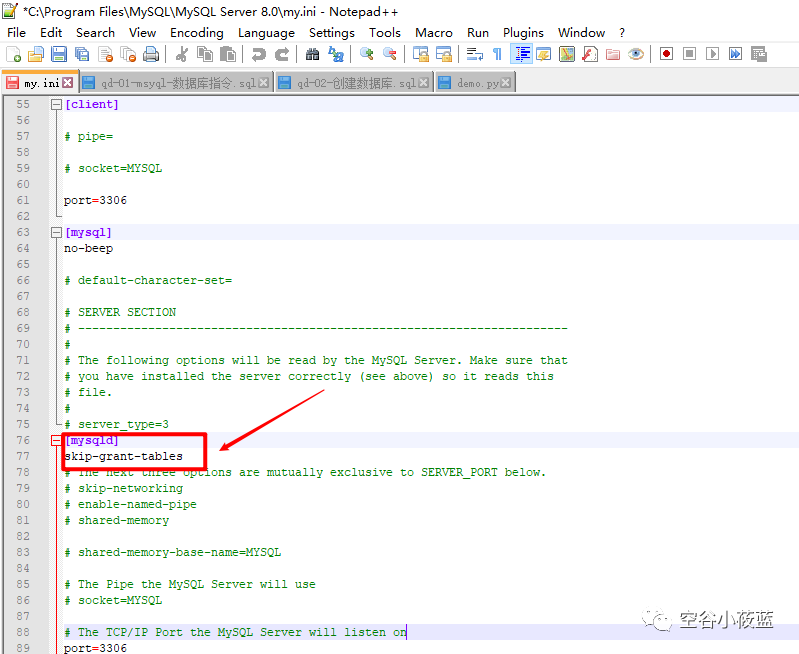Screen dimensions: 799x654
Task: Click the skip-grant-tables line
Action: coord(123,456)
